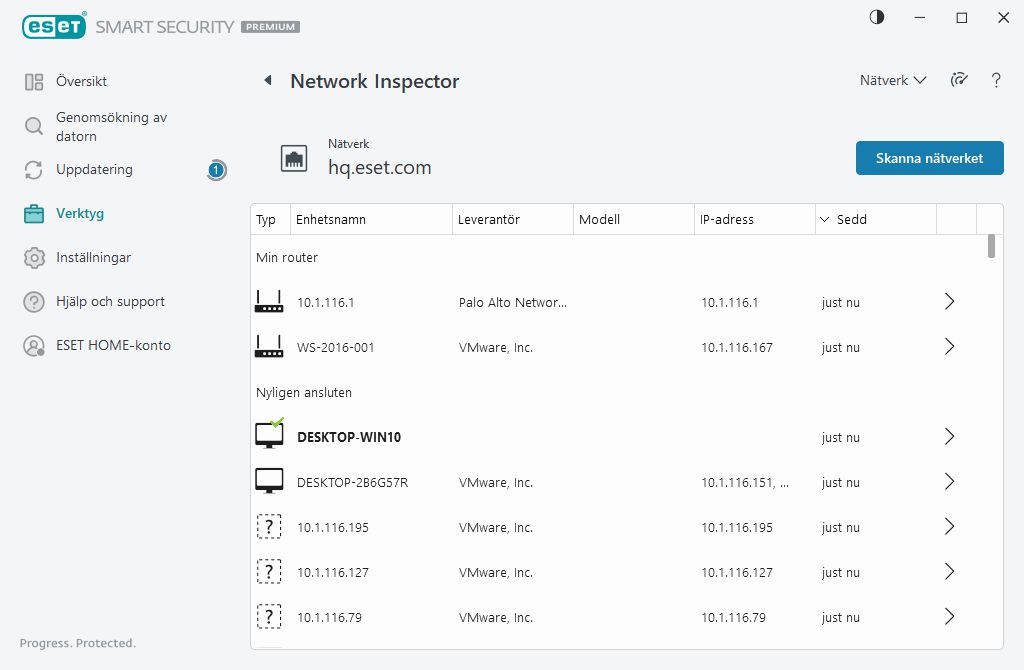Open Uppdatering with notification badge
Screen dimensions: 1024x670
point(89,169)
